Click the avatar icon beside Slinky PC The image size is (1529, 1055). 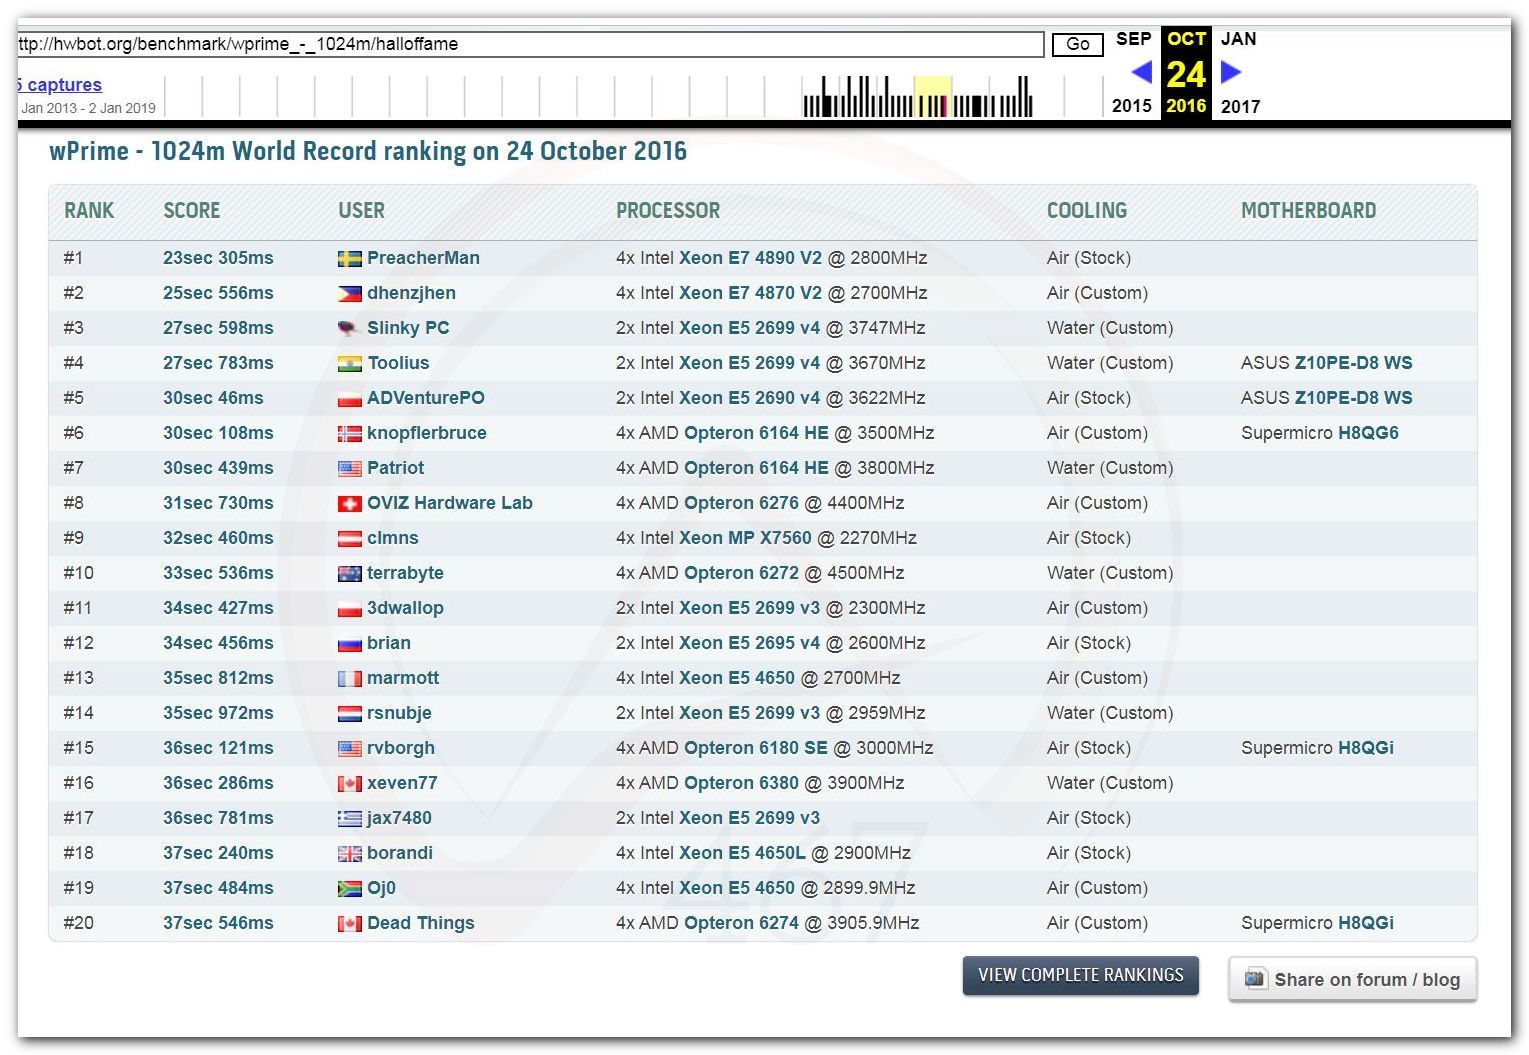point(349,329)
